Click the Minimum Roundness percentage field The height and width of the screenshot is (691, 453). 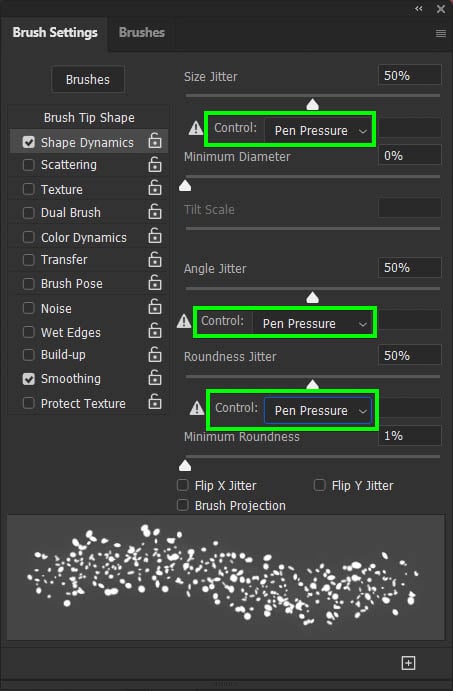pos(409,436)
